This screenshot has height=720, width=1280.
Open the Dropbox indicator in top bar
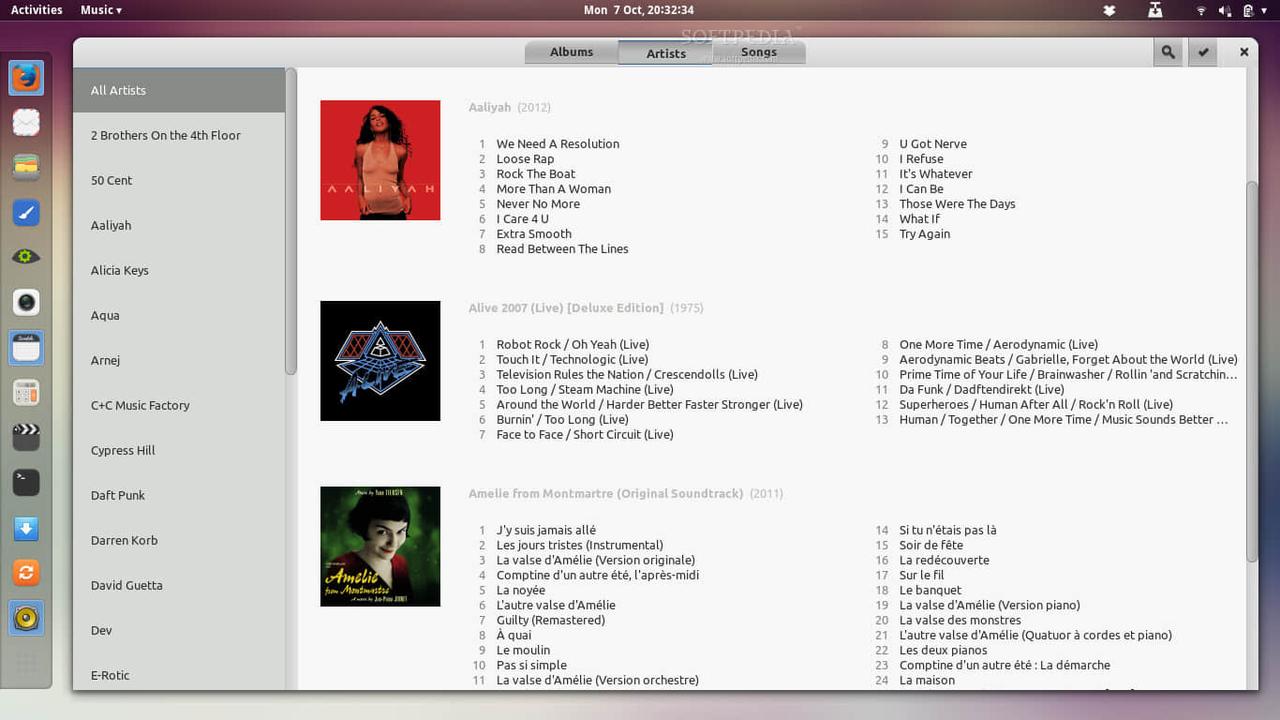click(x=1109, y=10)
